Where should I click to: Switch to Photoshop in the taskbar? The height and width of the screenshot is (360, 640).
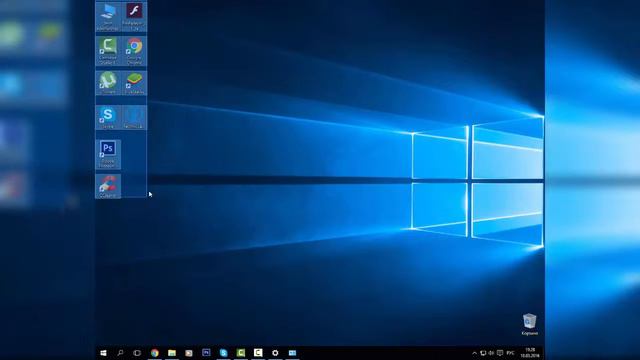point(206,353)
